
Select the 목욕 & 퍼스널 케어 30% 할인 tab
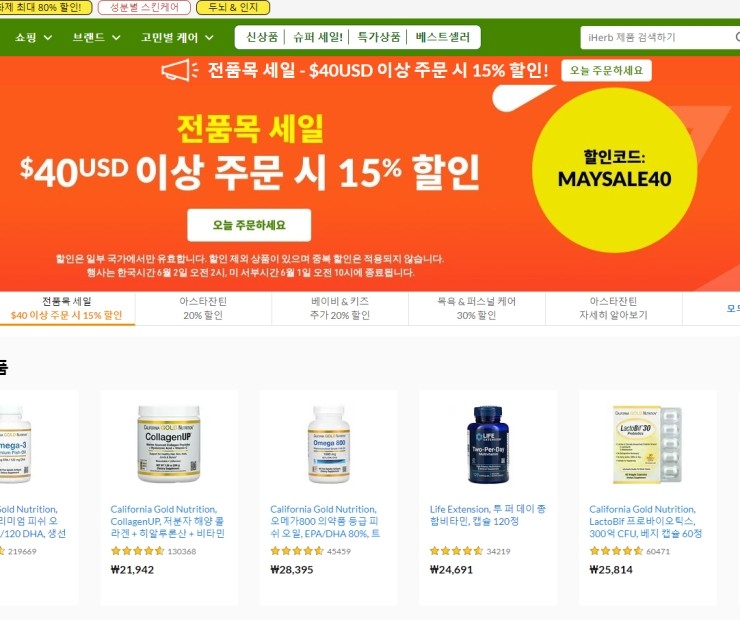point(477,308)
